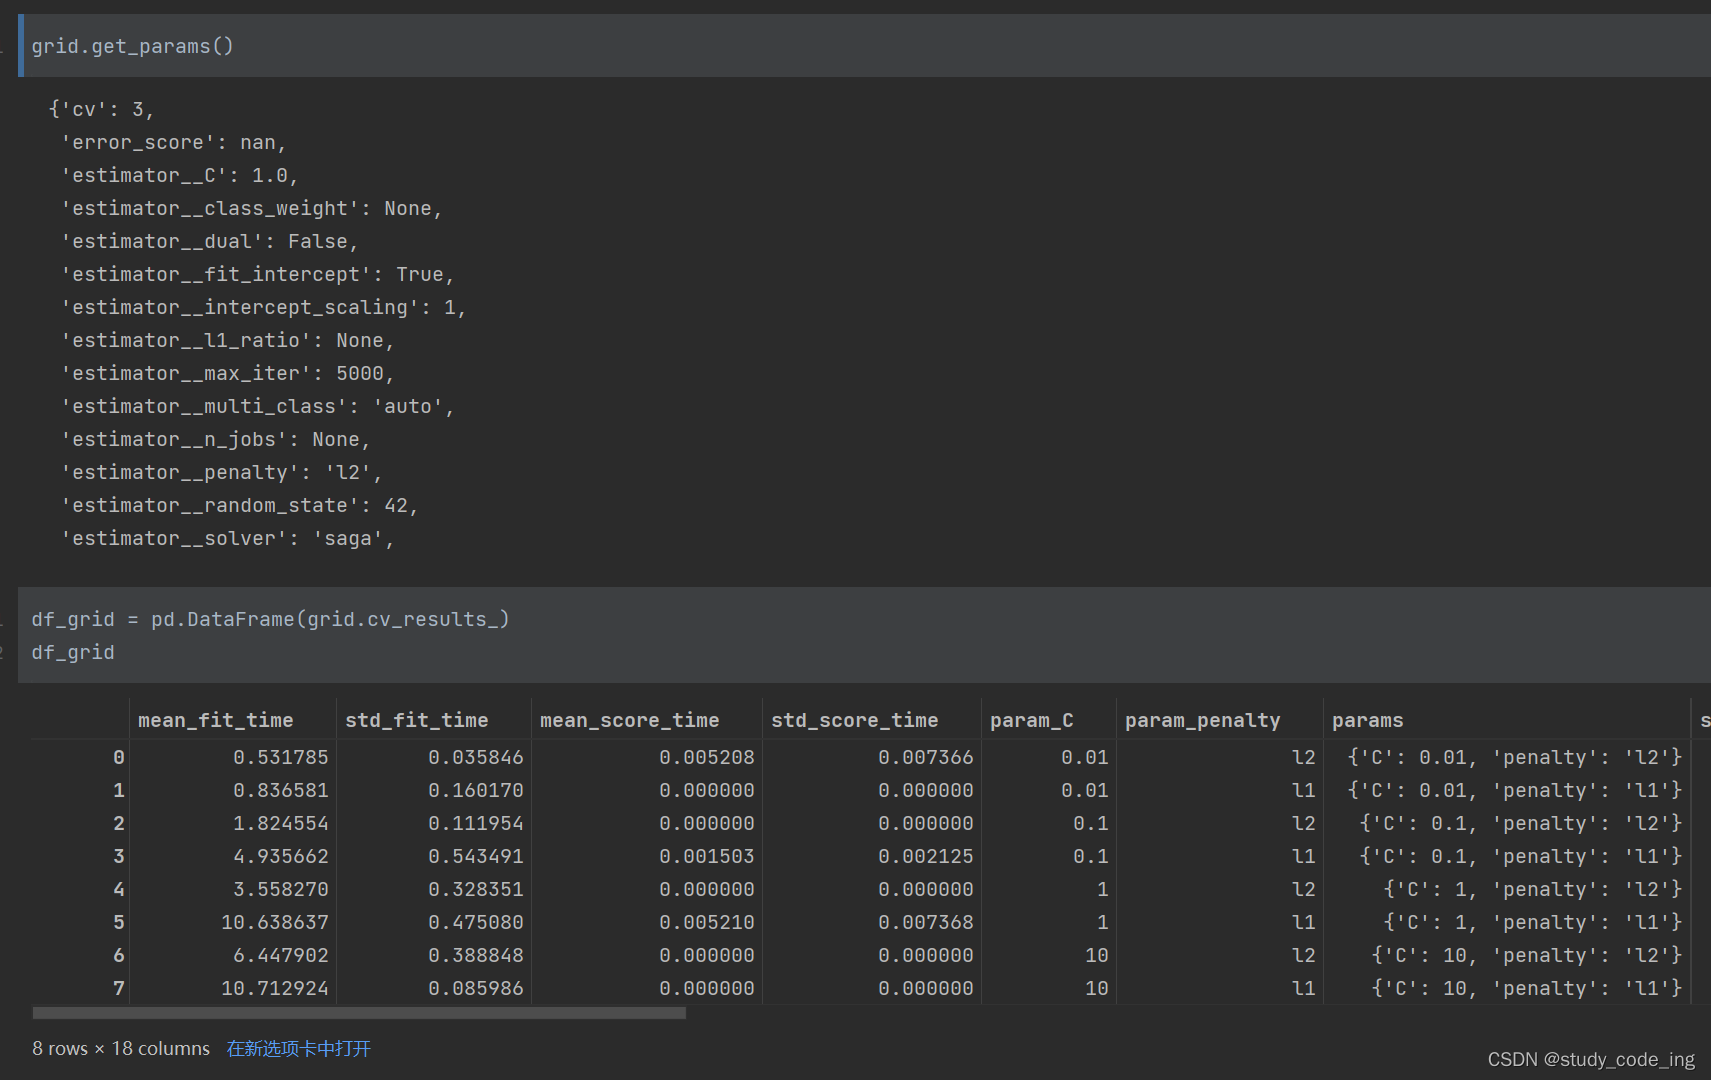Click the std_fit_time column header
The height and width of the screenshot is (1080, 1711).
tap(416, 719)
